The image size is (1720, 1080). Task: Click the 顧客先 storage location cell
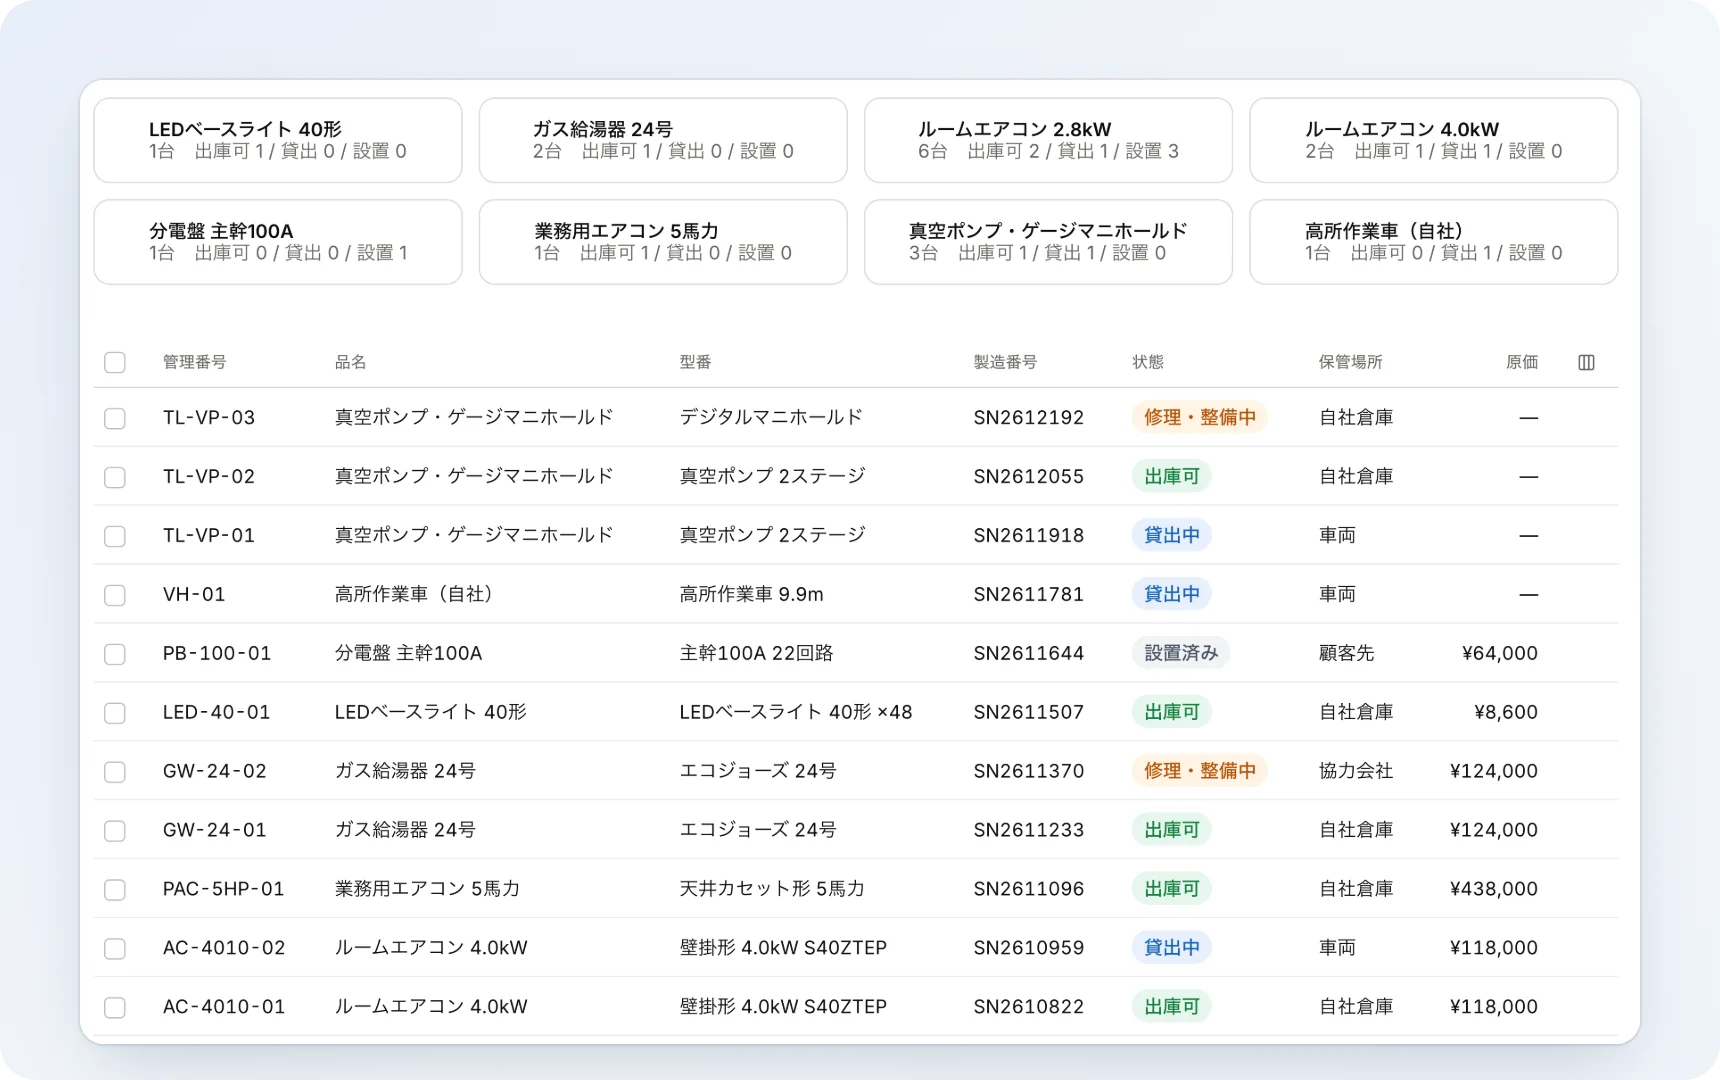pos(1347,653)
